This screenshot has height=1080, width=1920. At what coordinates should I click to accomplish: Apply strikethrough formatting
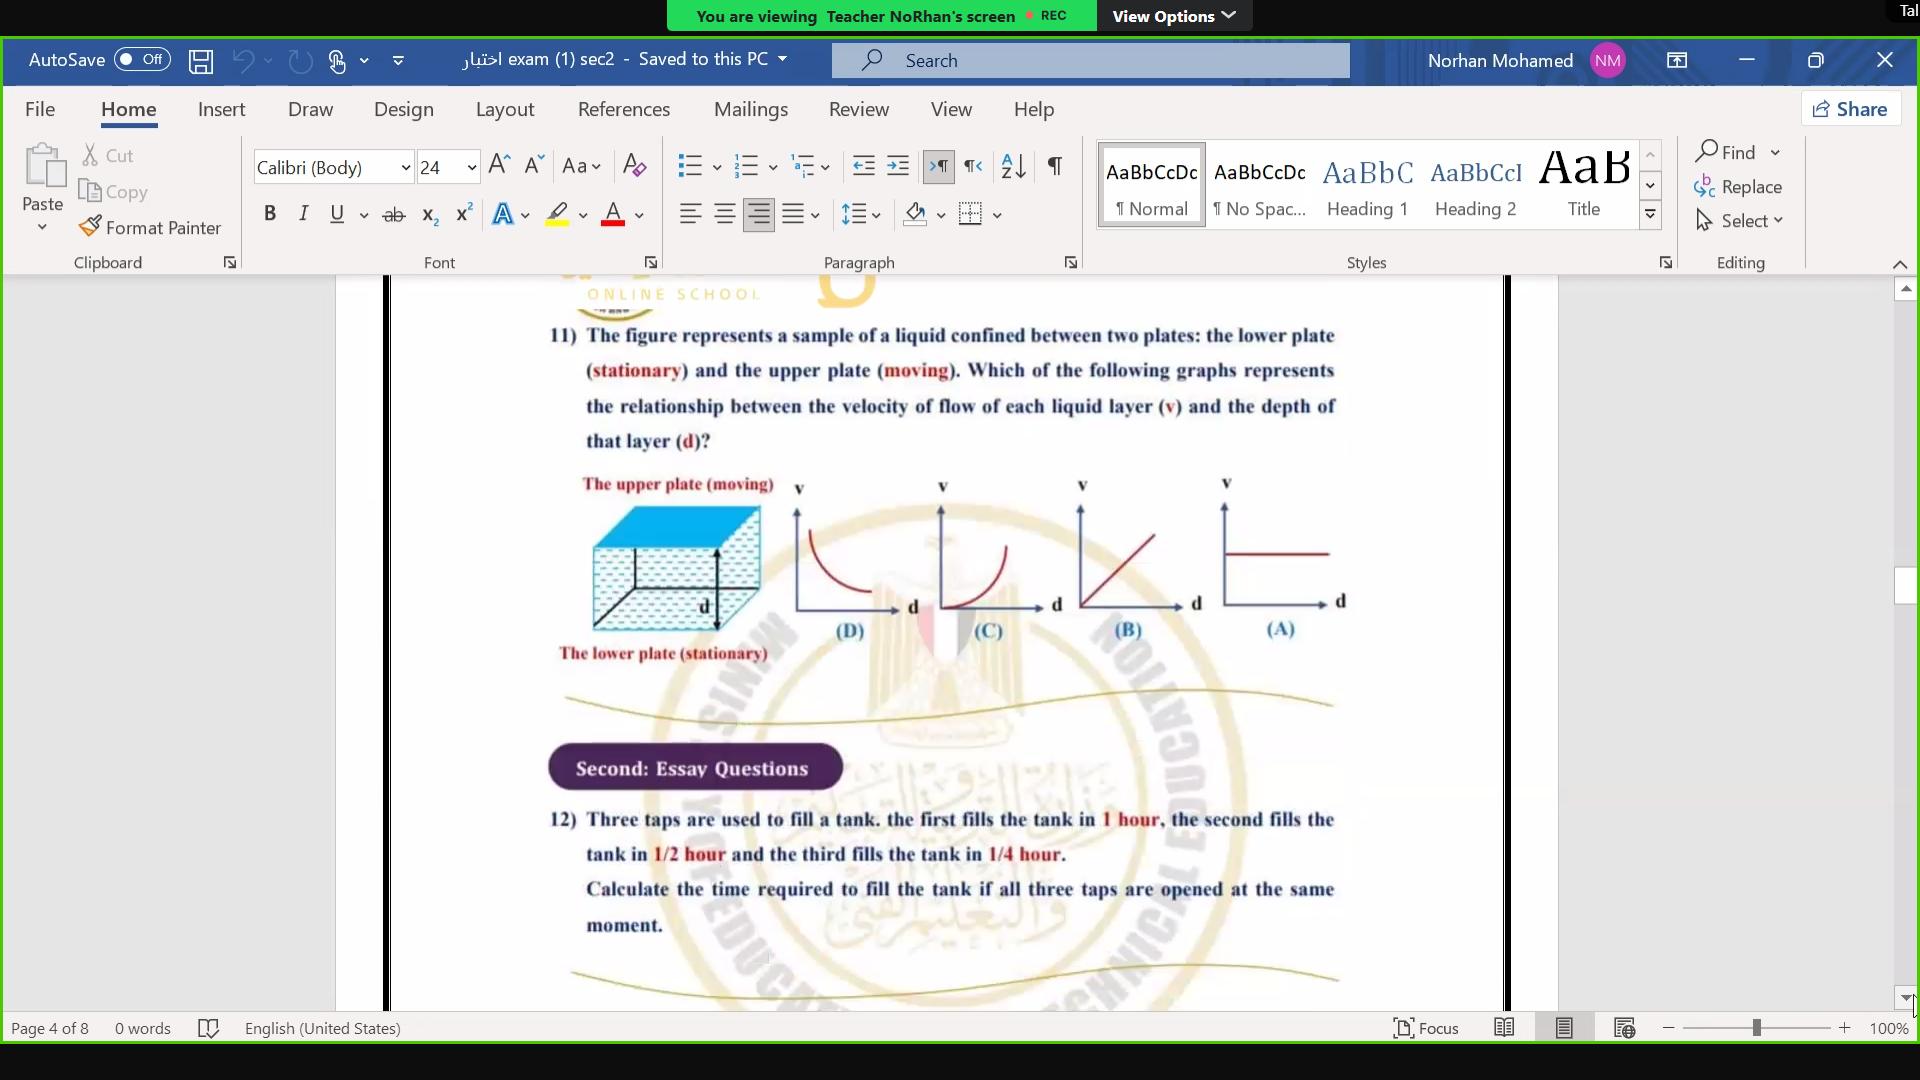(394, 215)
